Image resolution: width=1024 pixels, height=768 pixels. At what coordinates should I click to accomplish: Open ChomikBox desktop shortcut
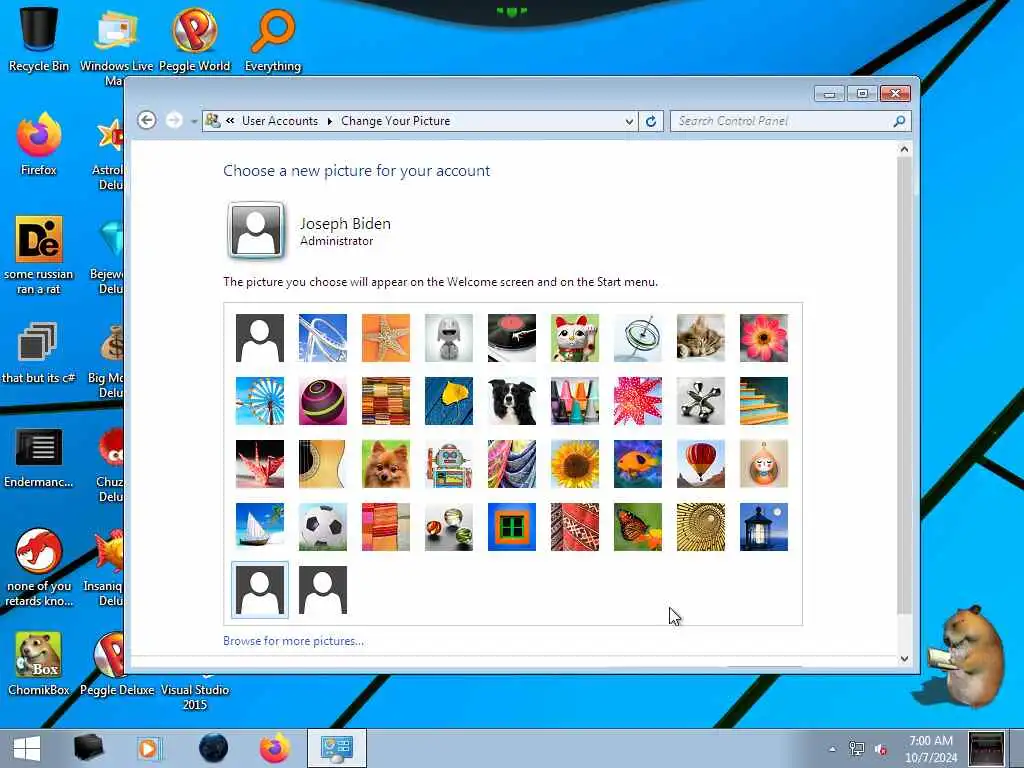[39, 663]
